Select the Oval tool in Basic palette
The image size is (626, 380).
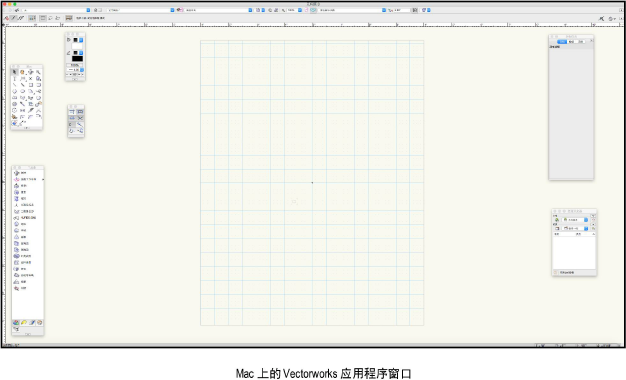click(23, 91)
